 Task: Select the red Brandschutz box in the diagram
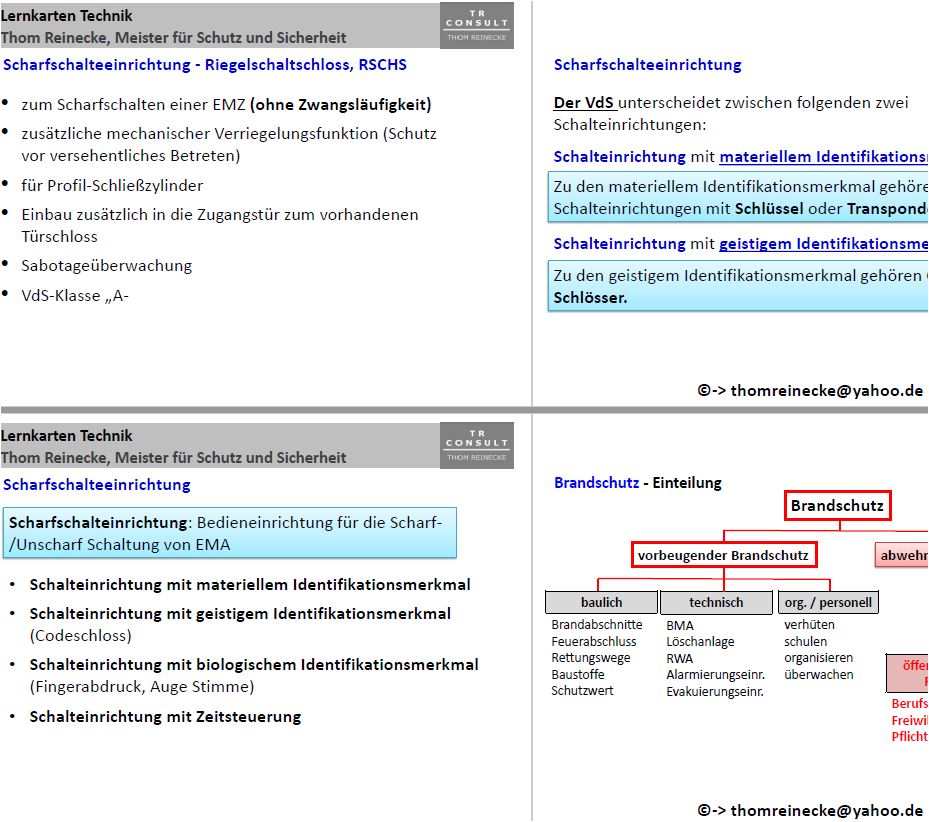point(837,505)
